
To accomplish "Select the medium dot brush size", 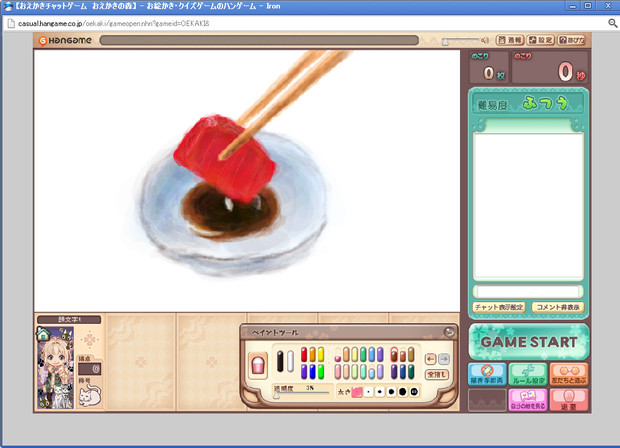I will point(391,392).
